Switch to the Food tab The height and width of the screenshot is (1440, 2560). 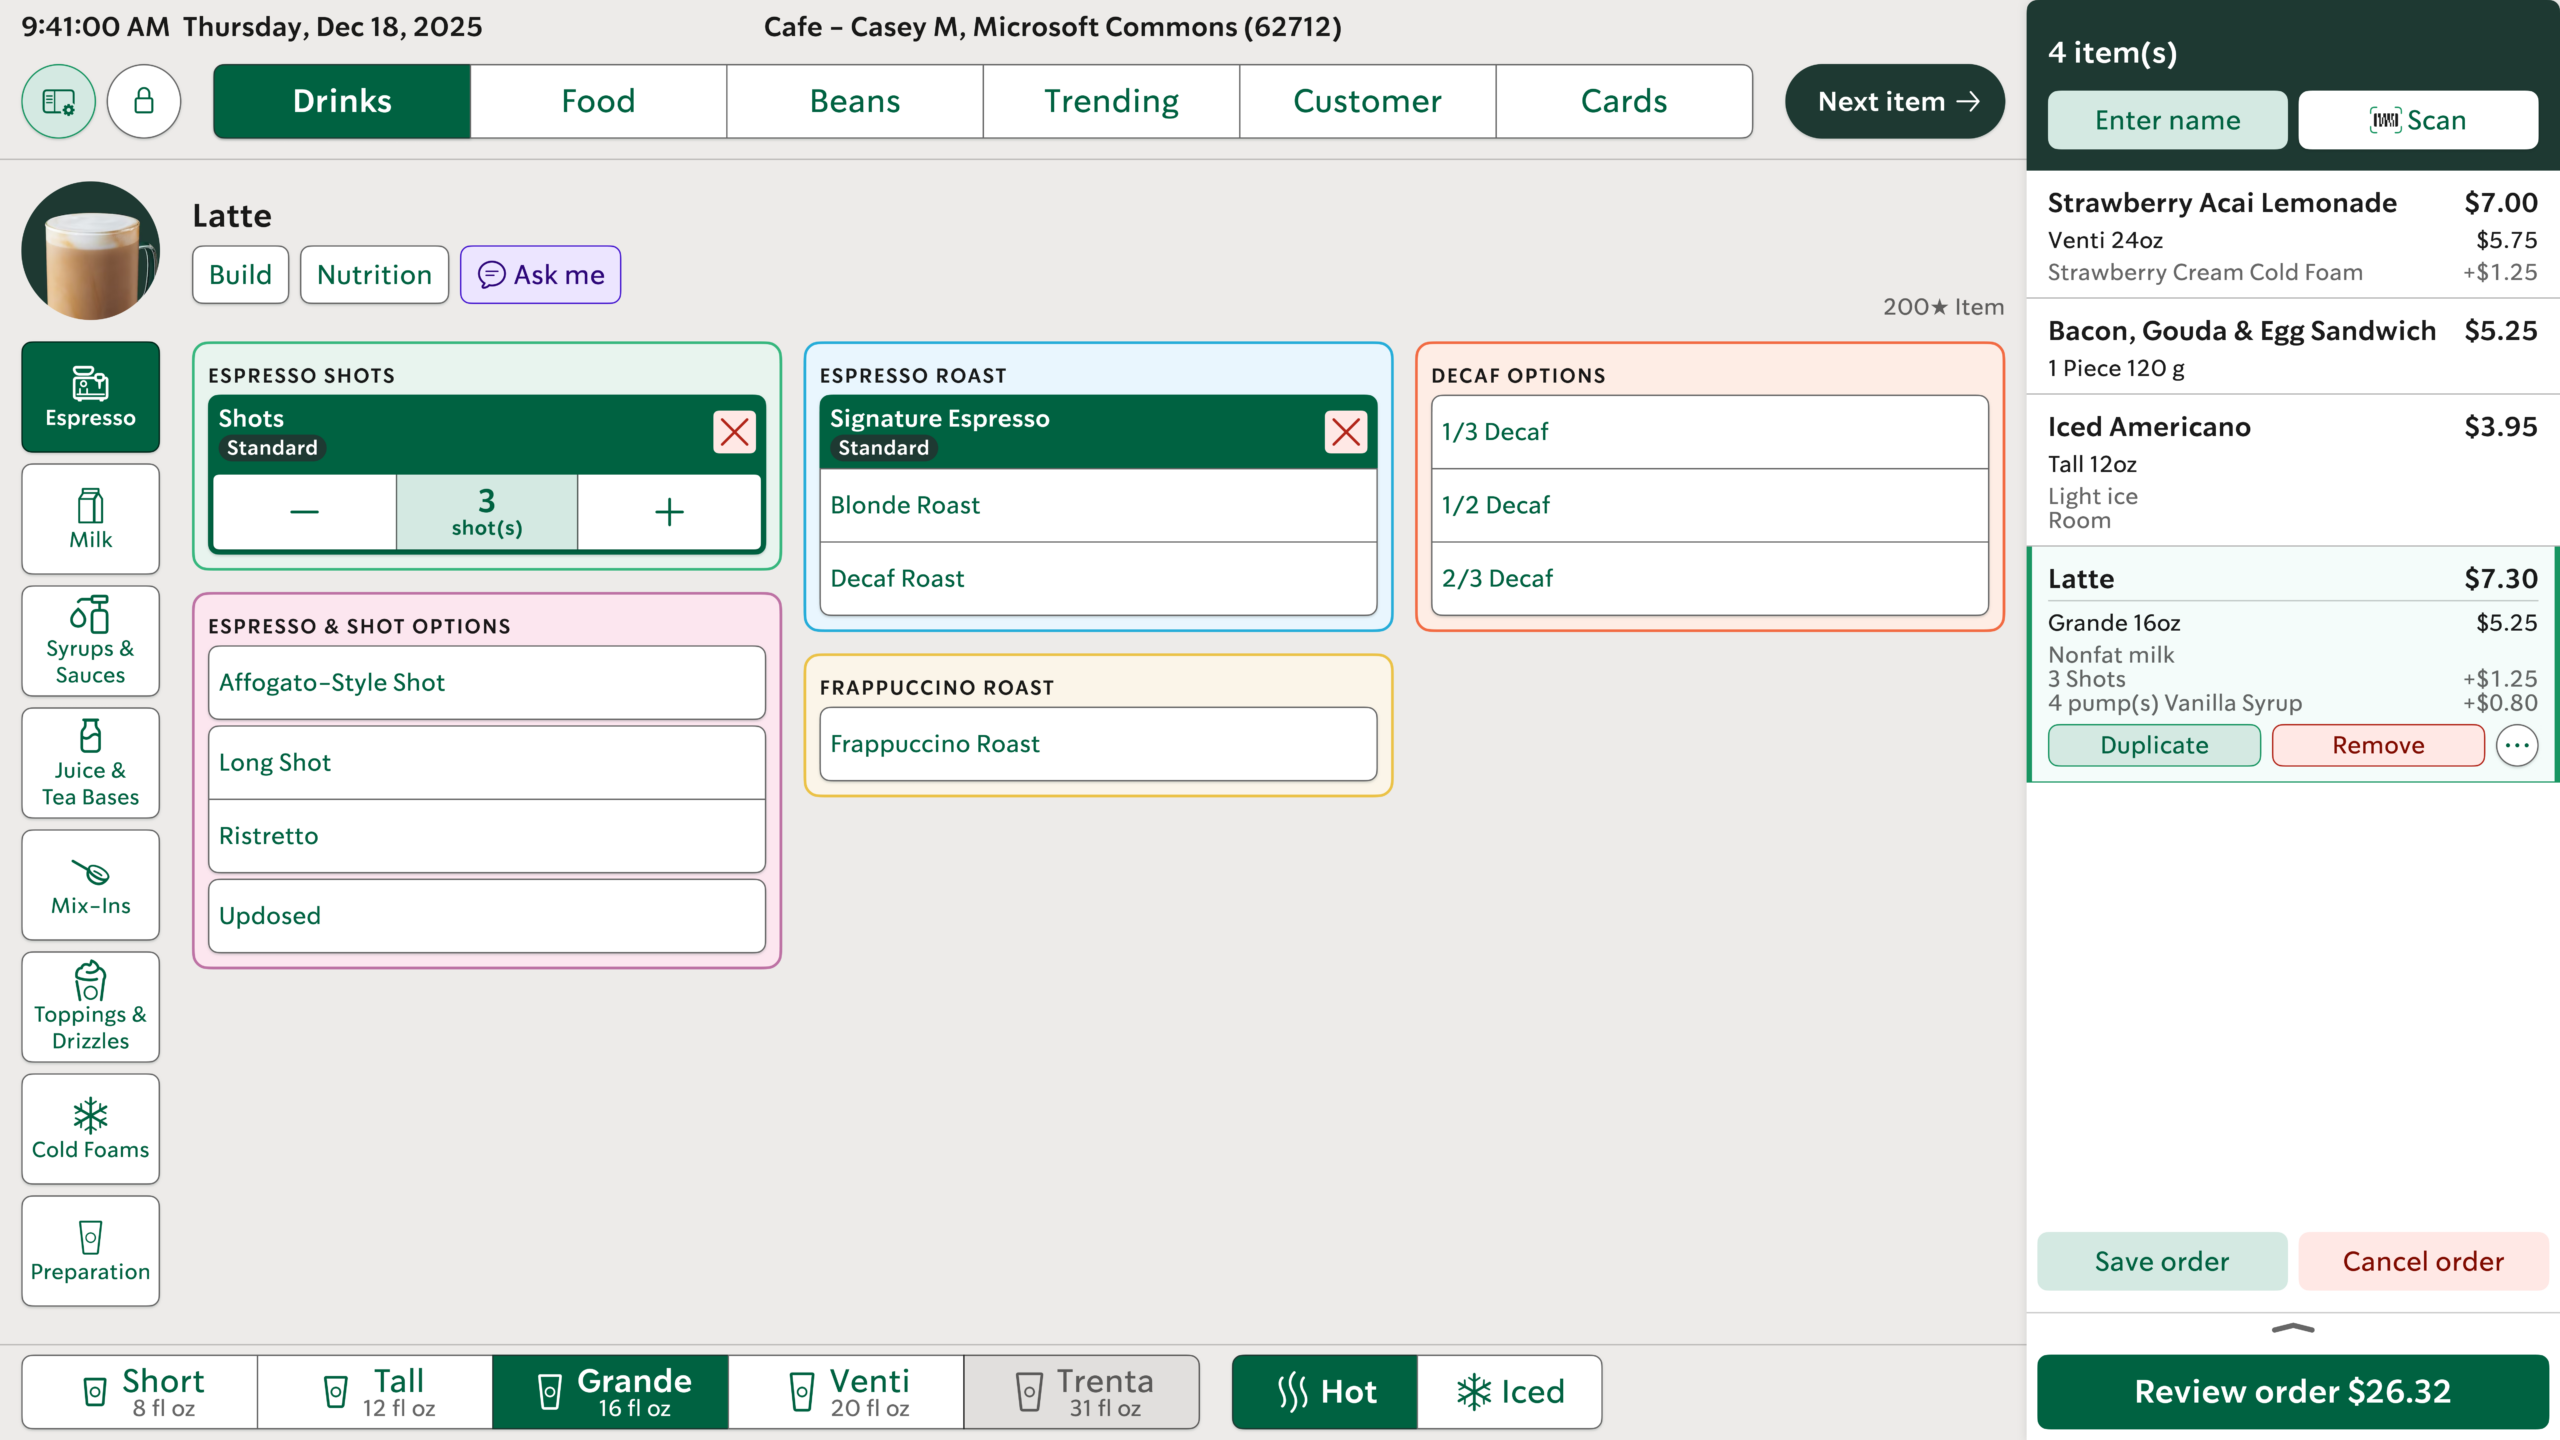click(x=598, y=101)
